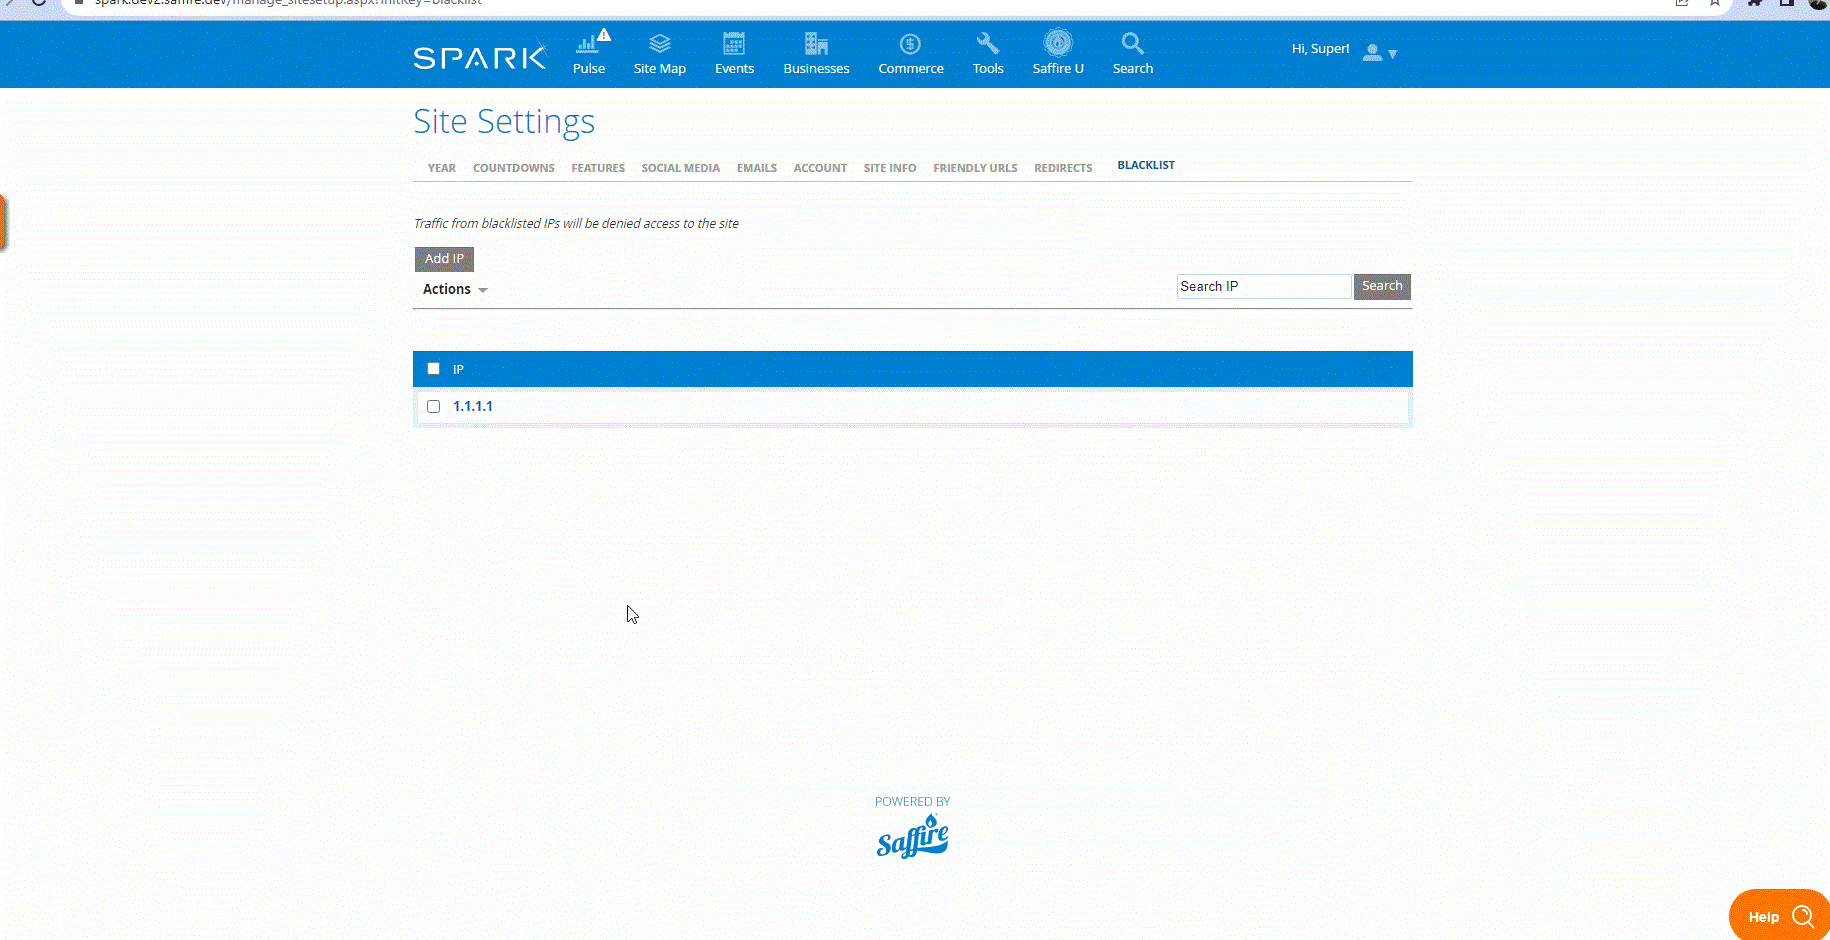Screen dimensions: 1830x940
Task: Expand the Actions dropdown
Action: click(x=455, y=289)
